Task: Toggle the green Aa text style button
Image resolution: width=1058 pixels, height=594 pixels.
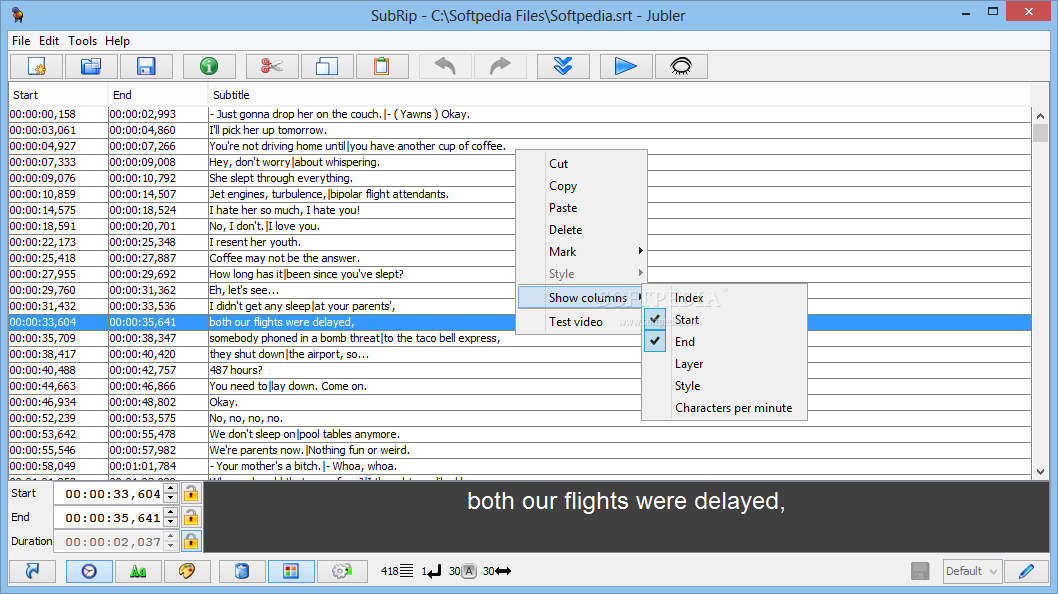Action: (x=138, y=571)
